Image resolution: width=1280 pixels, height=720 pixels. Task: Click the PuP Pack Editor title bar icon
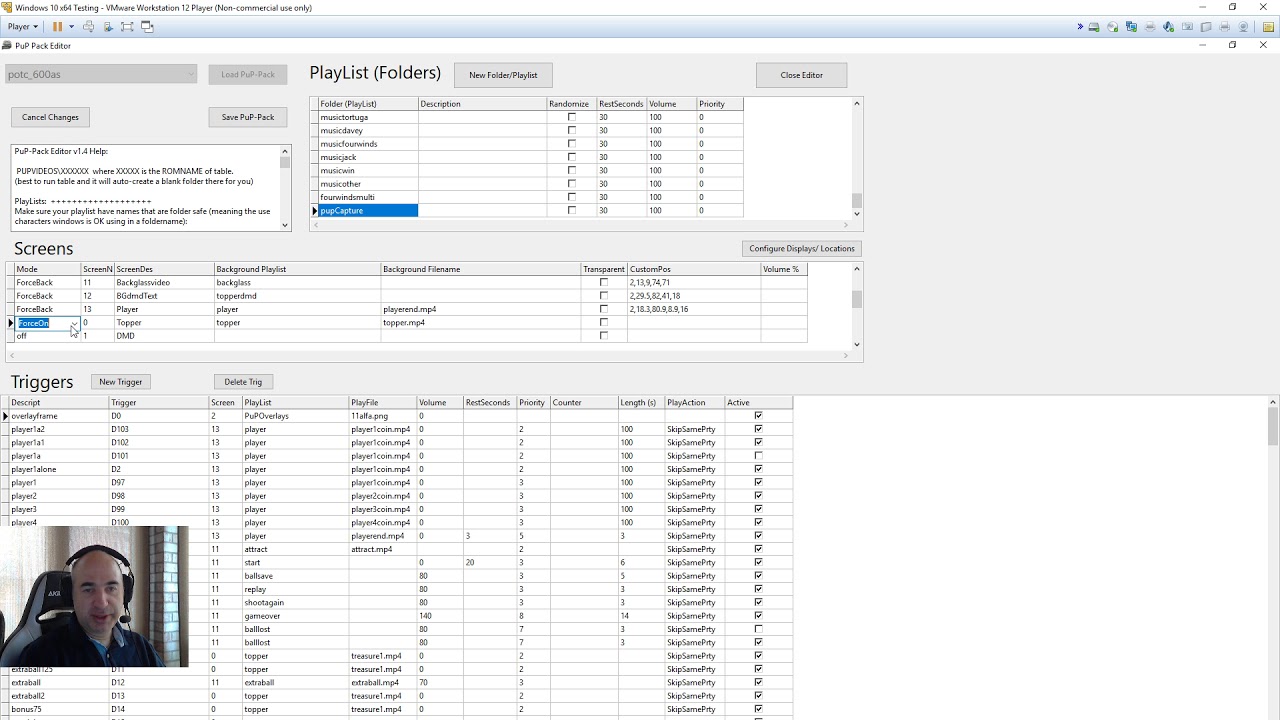tap(7, 45)
